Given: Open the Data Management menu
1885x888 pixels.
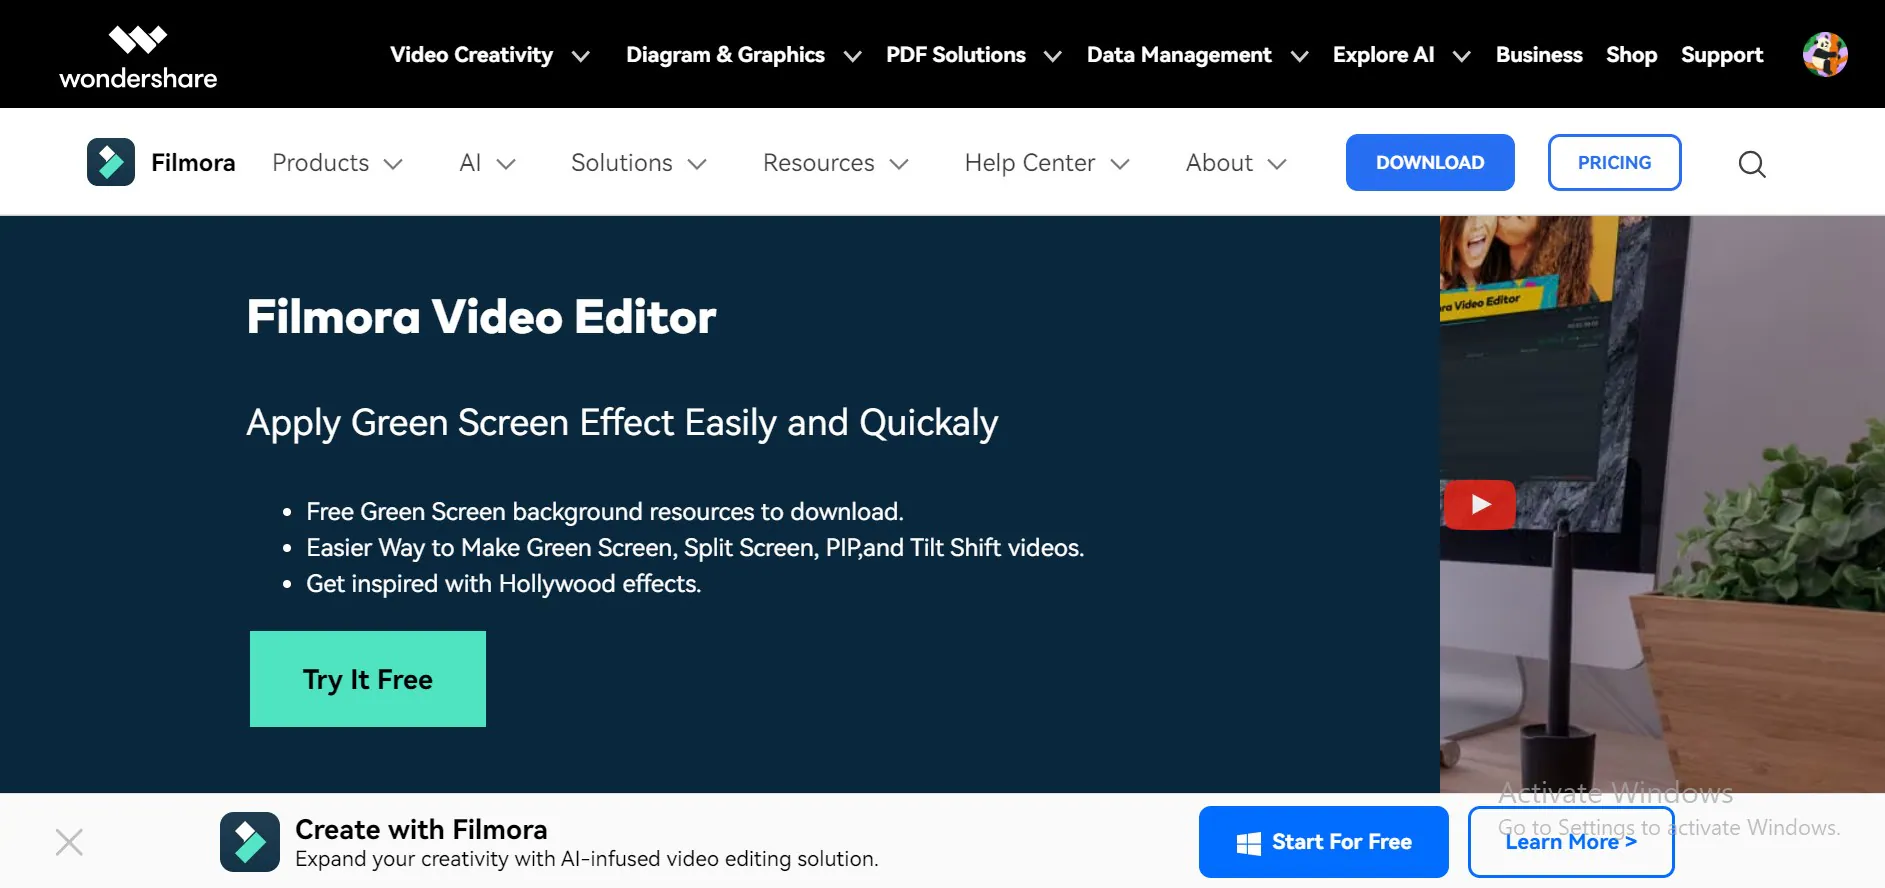Looking at the screenshot, I should tap(1179, 55).
